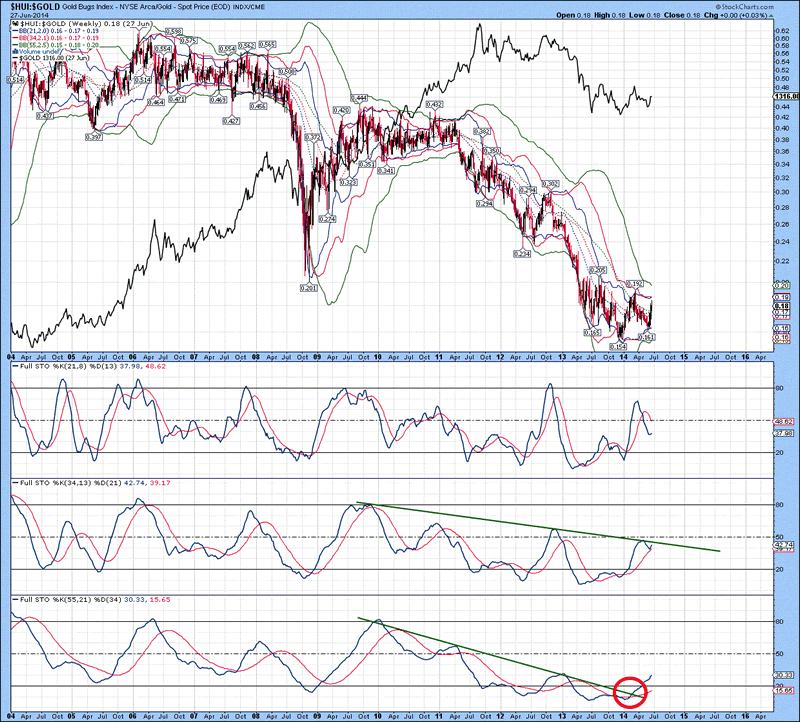Image resolution: width=800 pixels, height=722 pixels.
Task: Click the 0.154 low price label
Action: coord(621,346)
